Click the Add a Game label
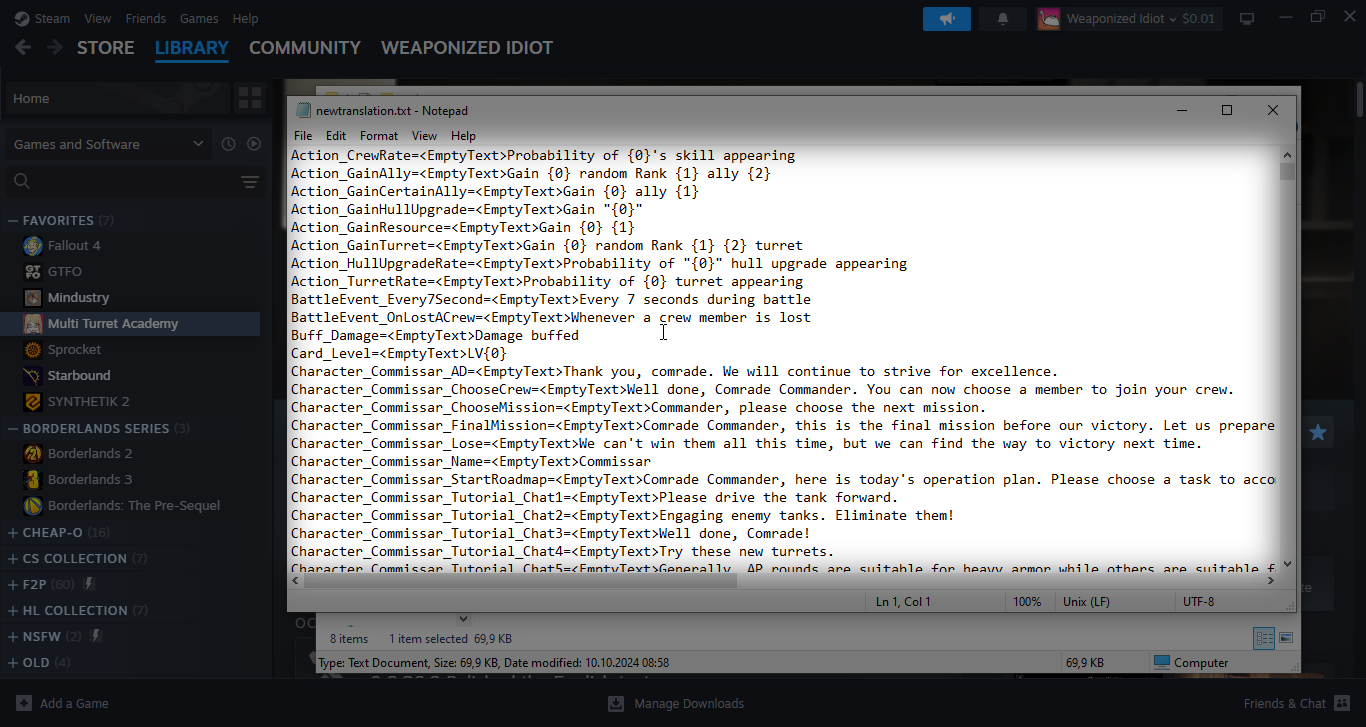 [74, 703]
